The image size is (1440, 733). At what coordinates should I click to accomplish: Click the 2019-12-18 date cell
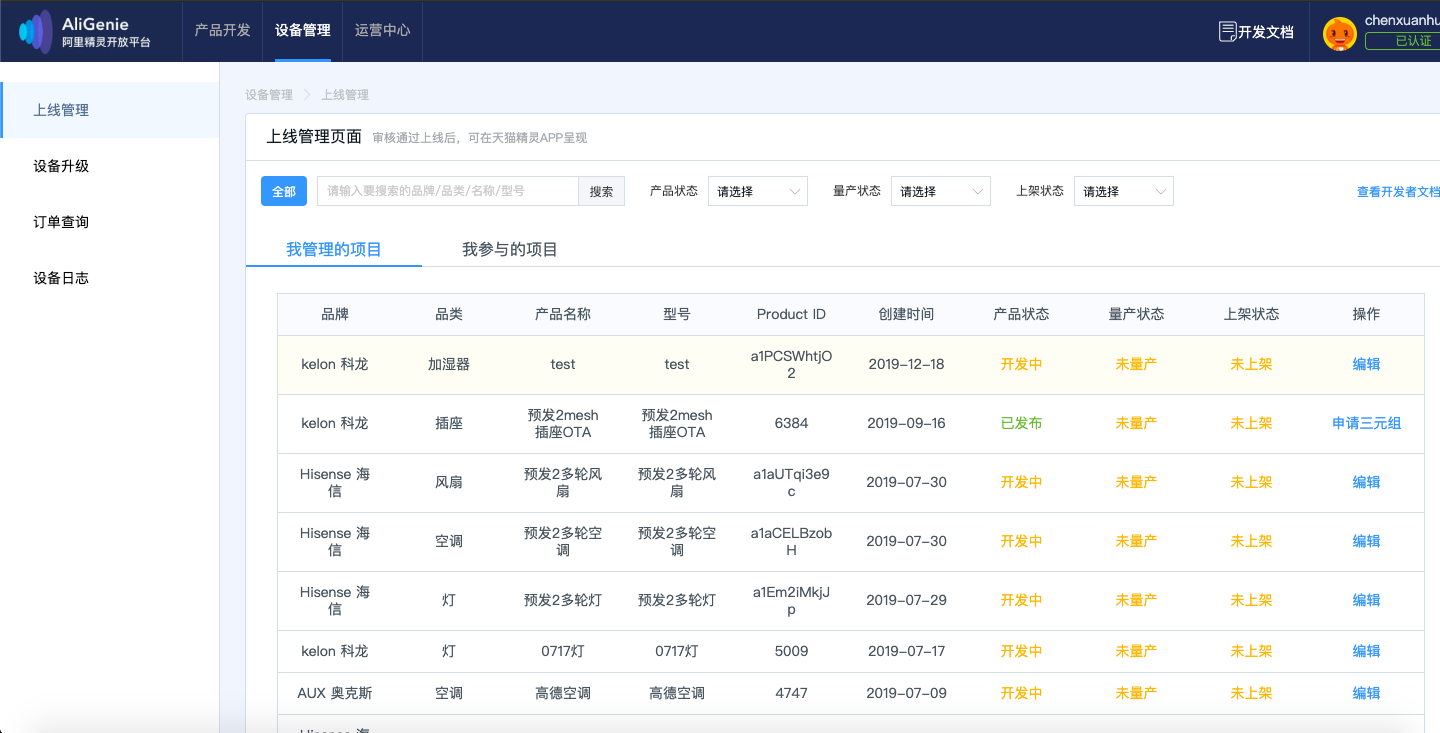pos(906,364)
